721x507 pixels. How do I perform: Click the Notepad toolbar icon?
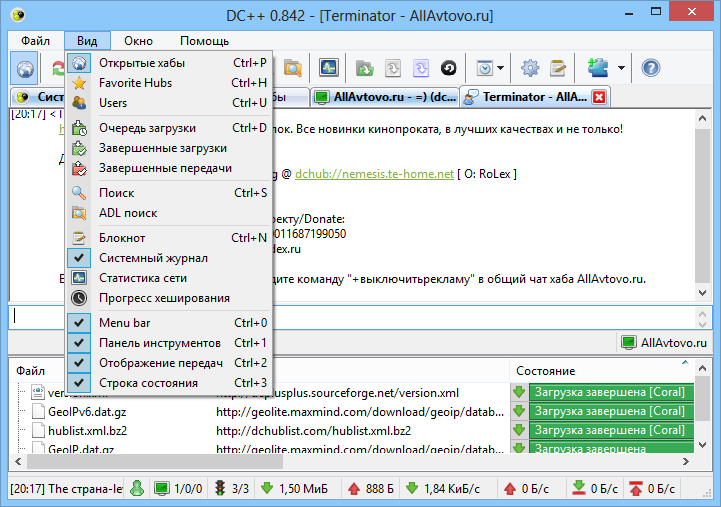(558, 68)
